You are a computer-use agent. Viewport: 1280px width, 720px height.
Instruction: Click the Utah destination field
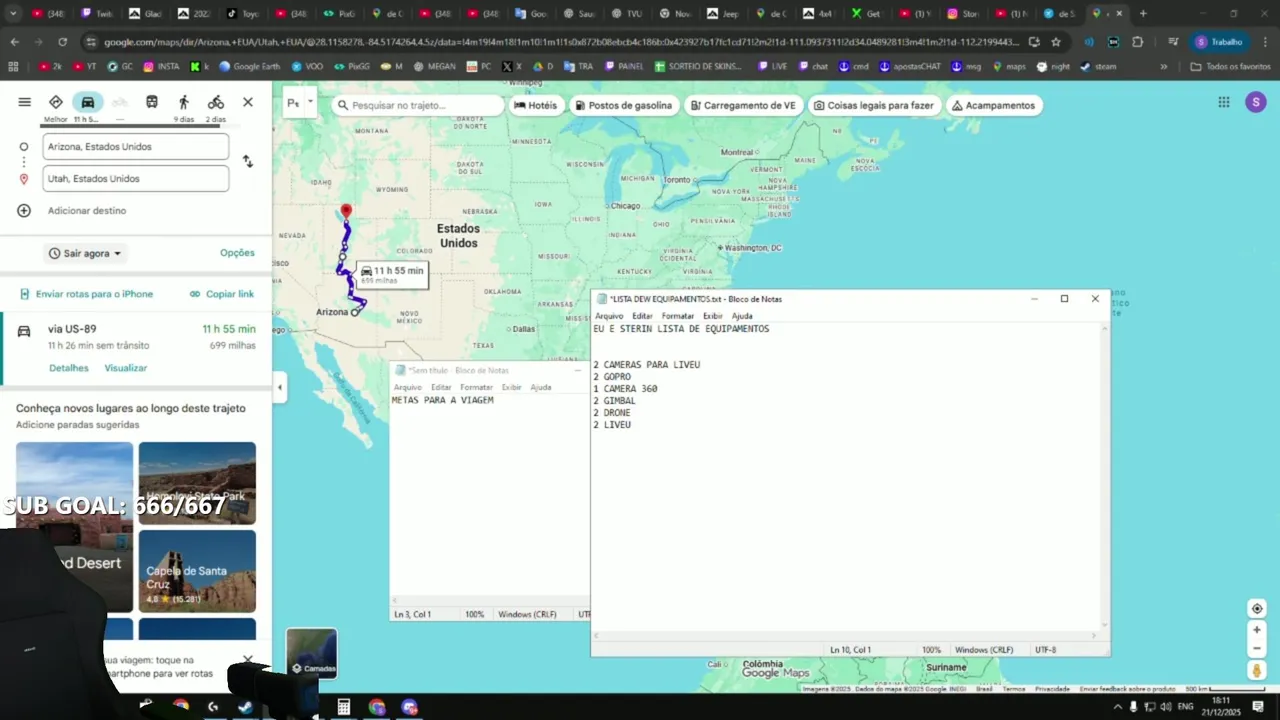point(135,178)
